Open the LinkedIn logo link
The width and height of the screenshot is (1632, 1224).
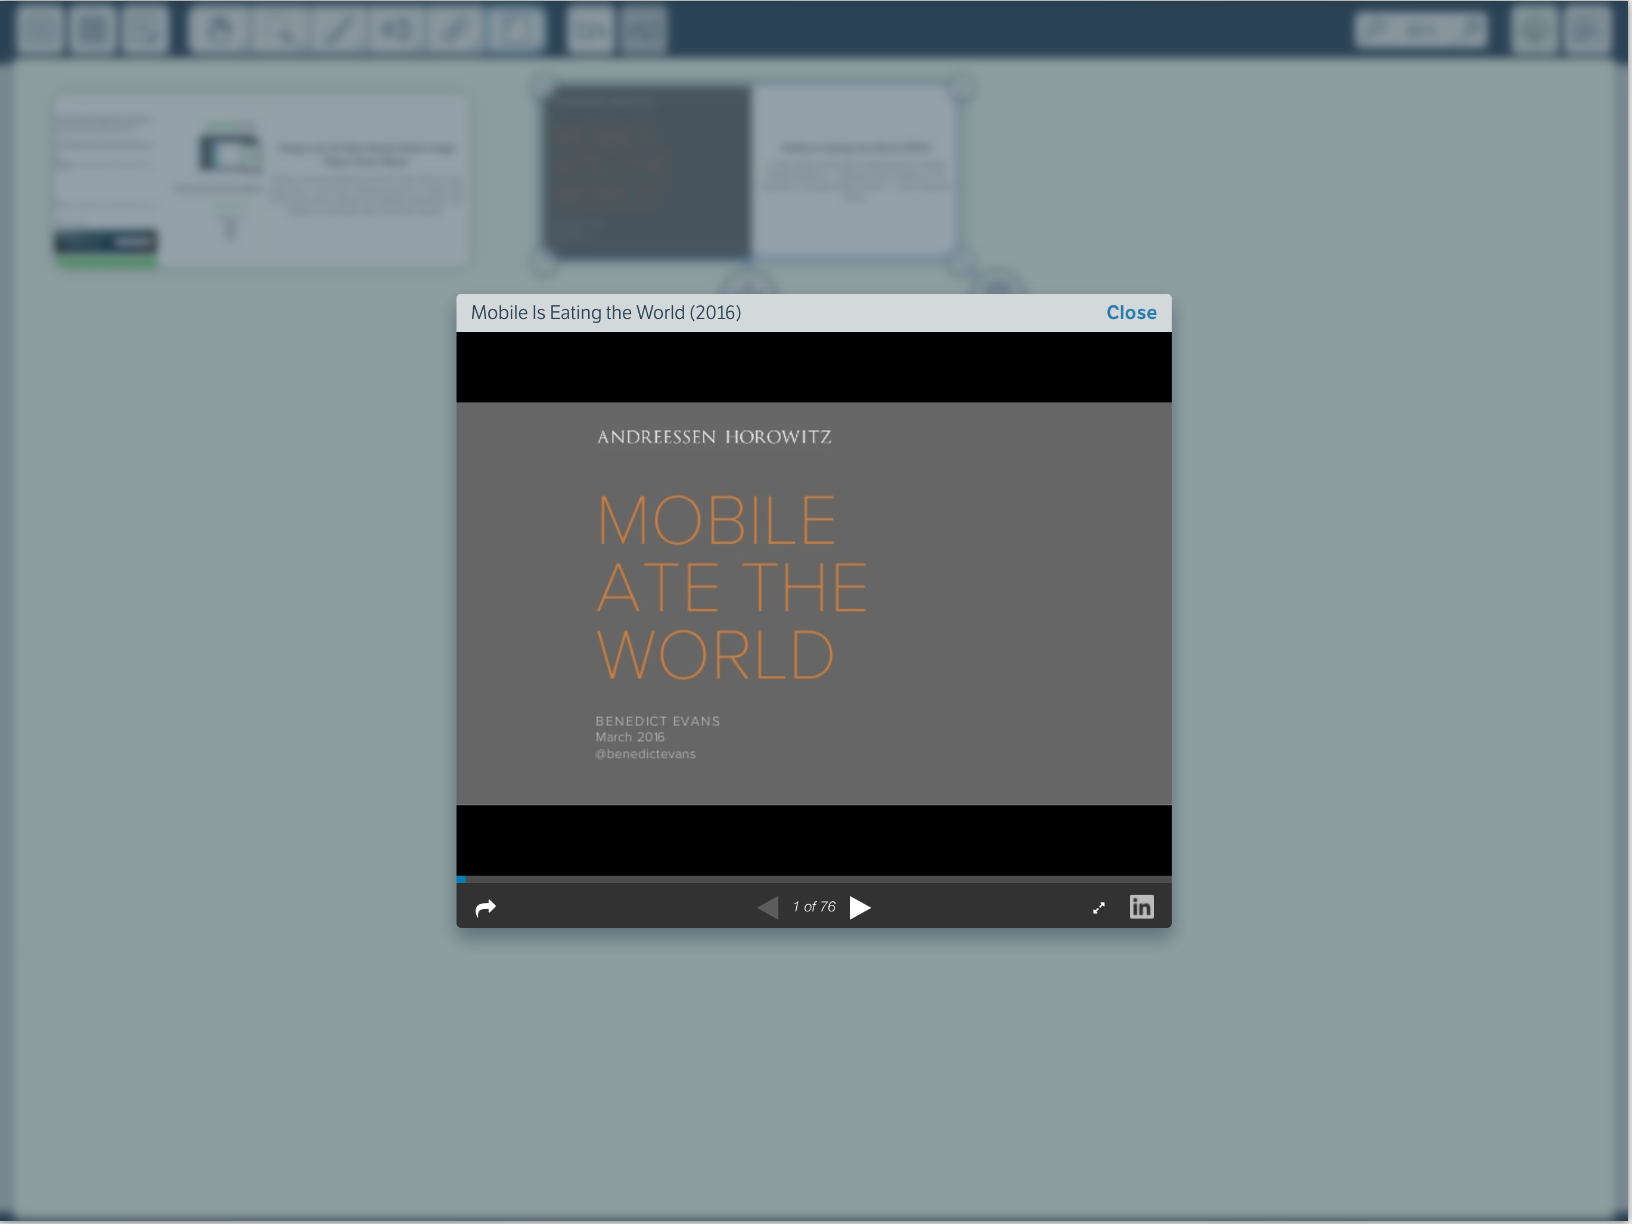1142,907
